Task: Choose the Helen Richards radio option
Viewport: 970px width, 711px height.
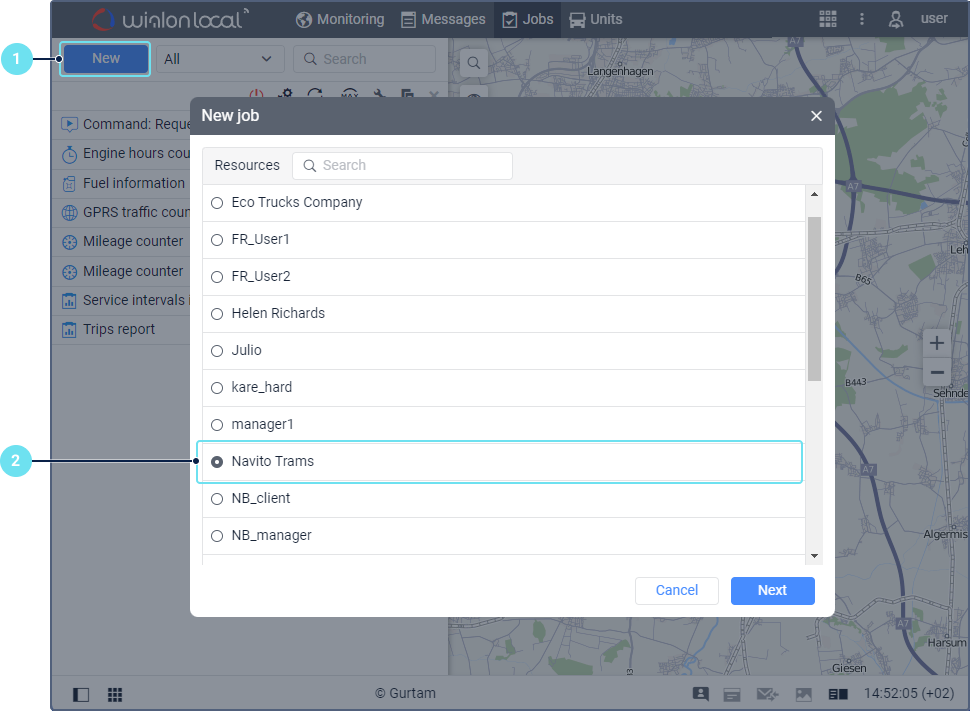Action: 217,314
